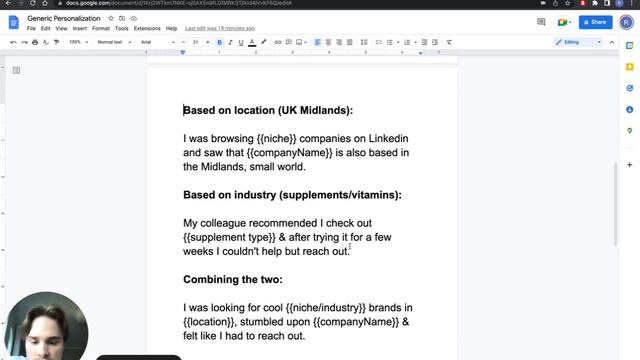Image resolution: width=640 pixels, height=360 pixels.
Task: Insert a link using the toolbar
Action: (278, 42)
